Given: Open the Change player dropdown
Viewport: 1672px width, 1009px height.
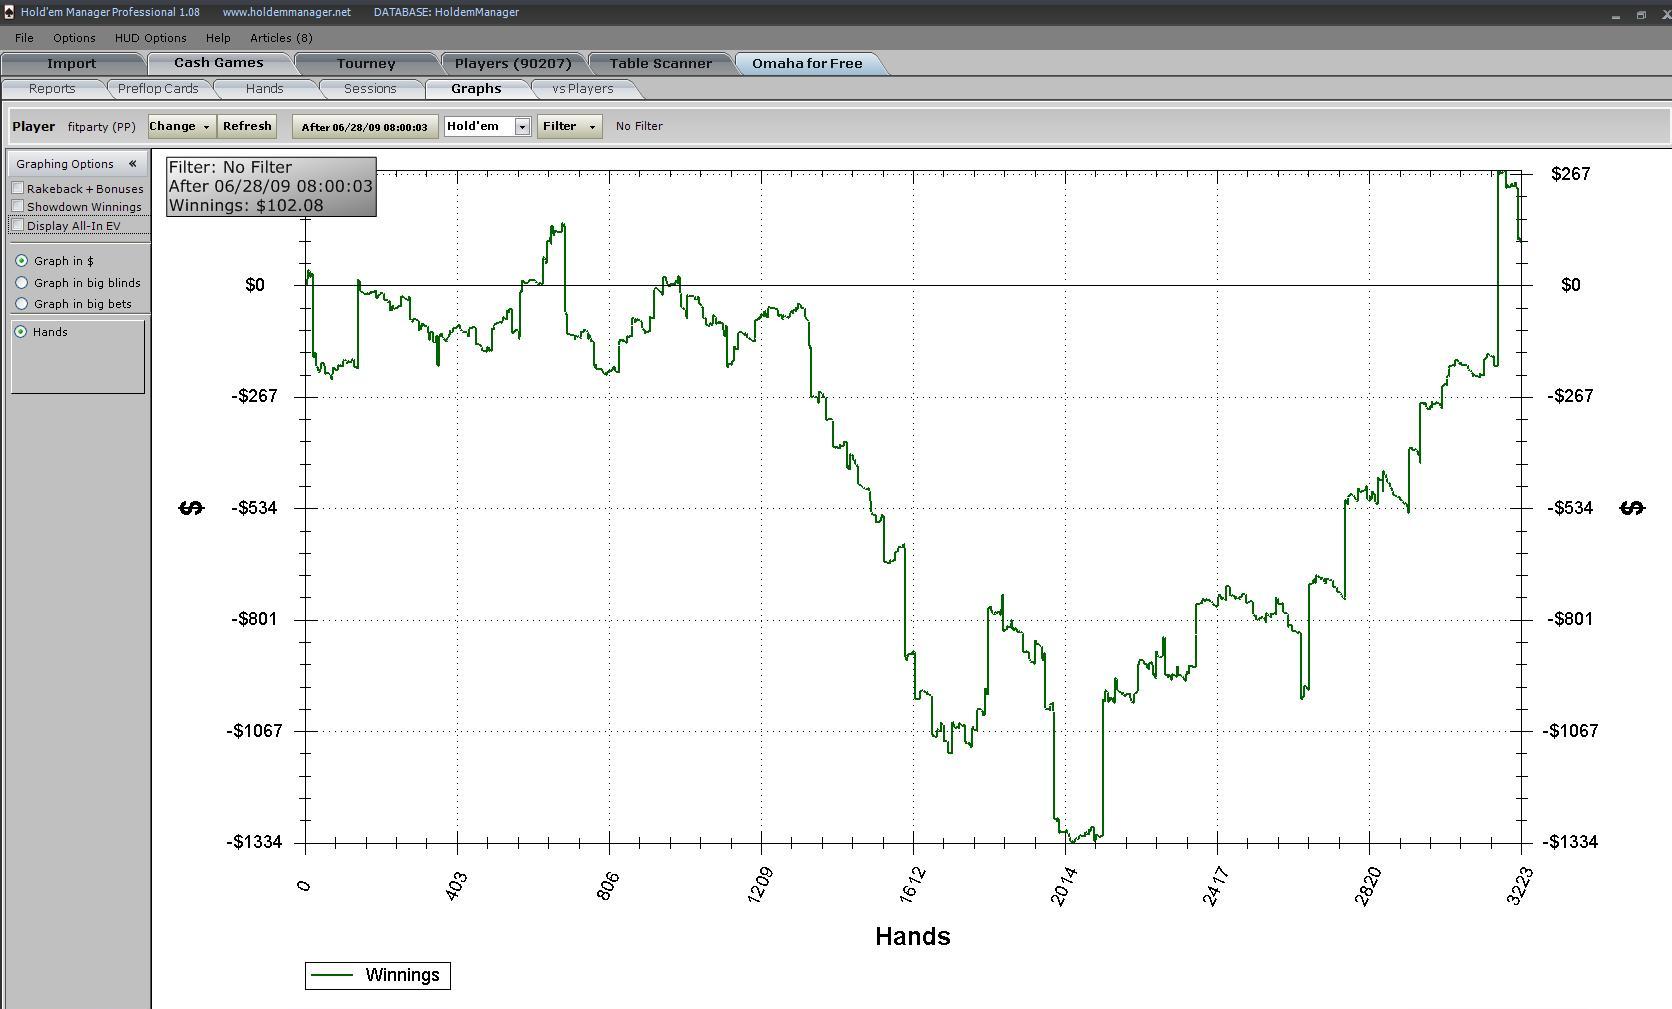Looking at the screenshot, I should (181, 126).
